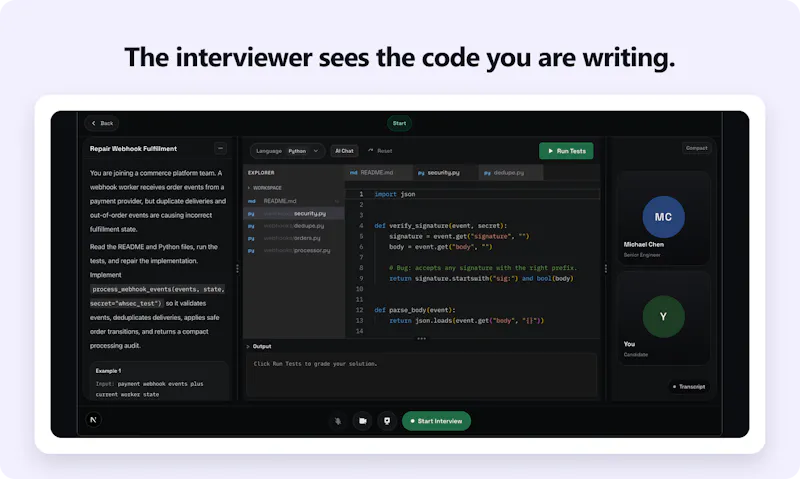
Task: Toggle the camera icon
Action: (362, 421)
